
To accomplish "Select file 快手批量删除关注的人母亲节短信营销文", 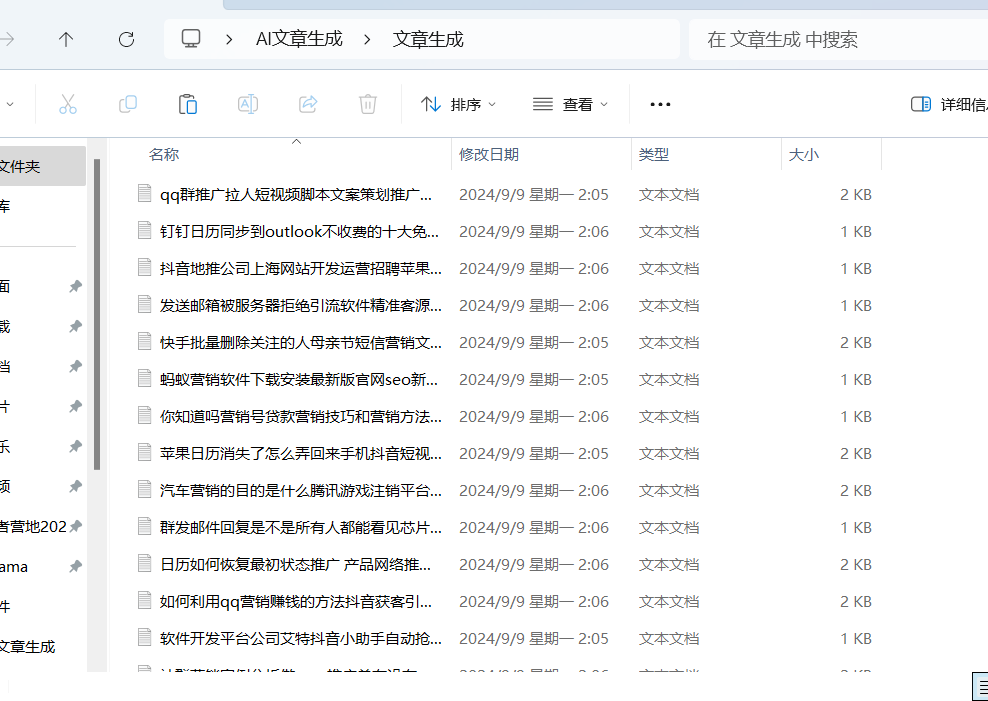I will point(301,343).
